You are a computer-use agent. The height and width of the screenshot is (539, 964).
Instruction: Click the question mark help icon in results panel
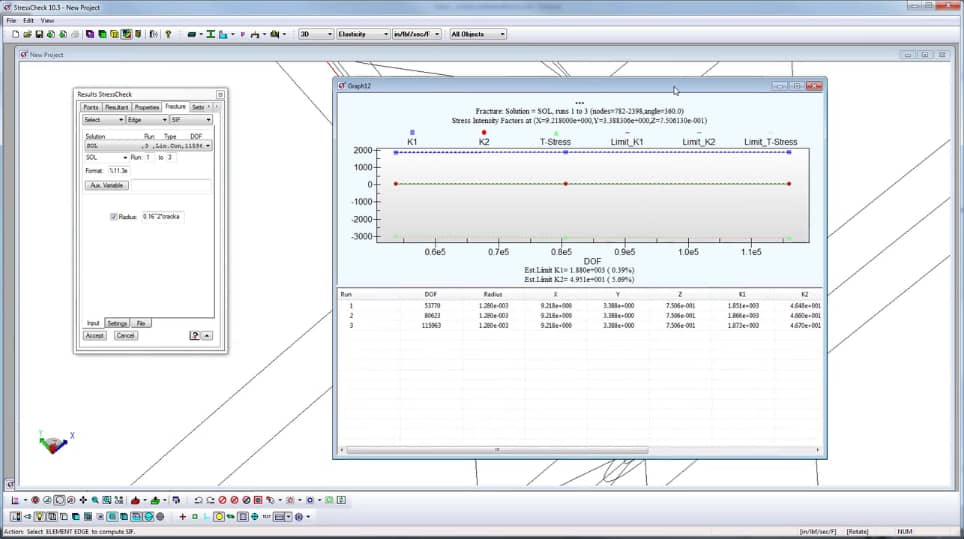pyautogui.click(x=194, y=336)
